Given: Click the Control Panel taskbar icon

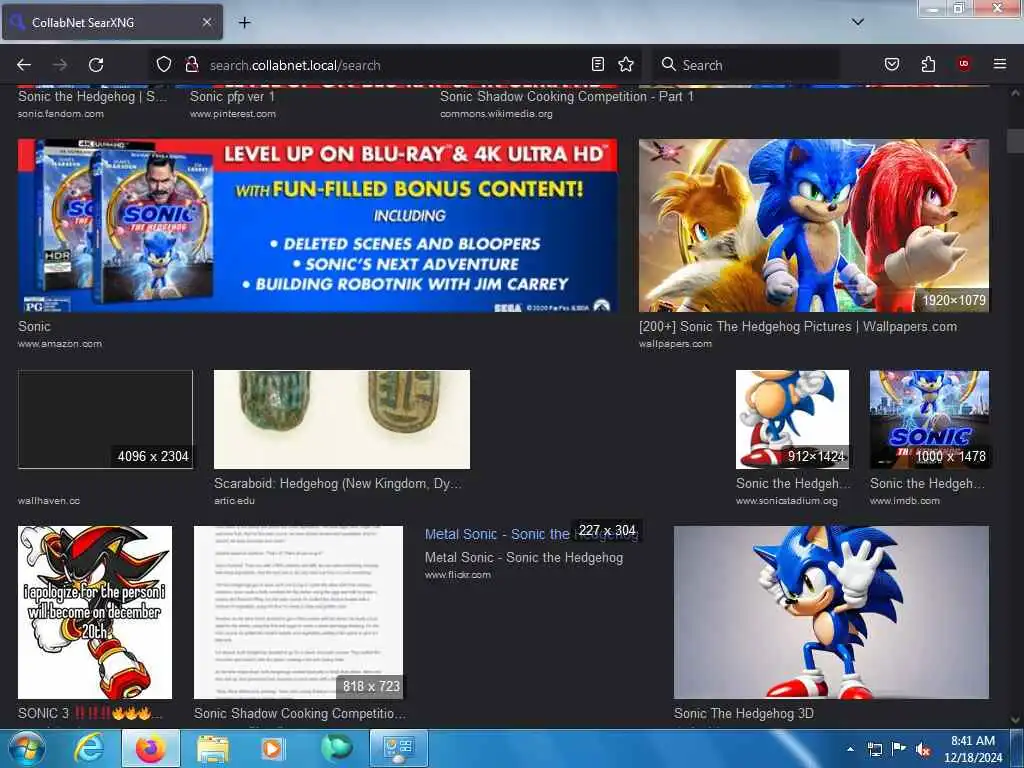Looking at the screenshot, I should click(399, 748).
